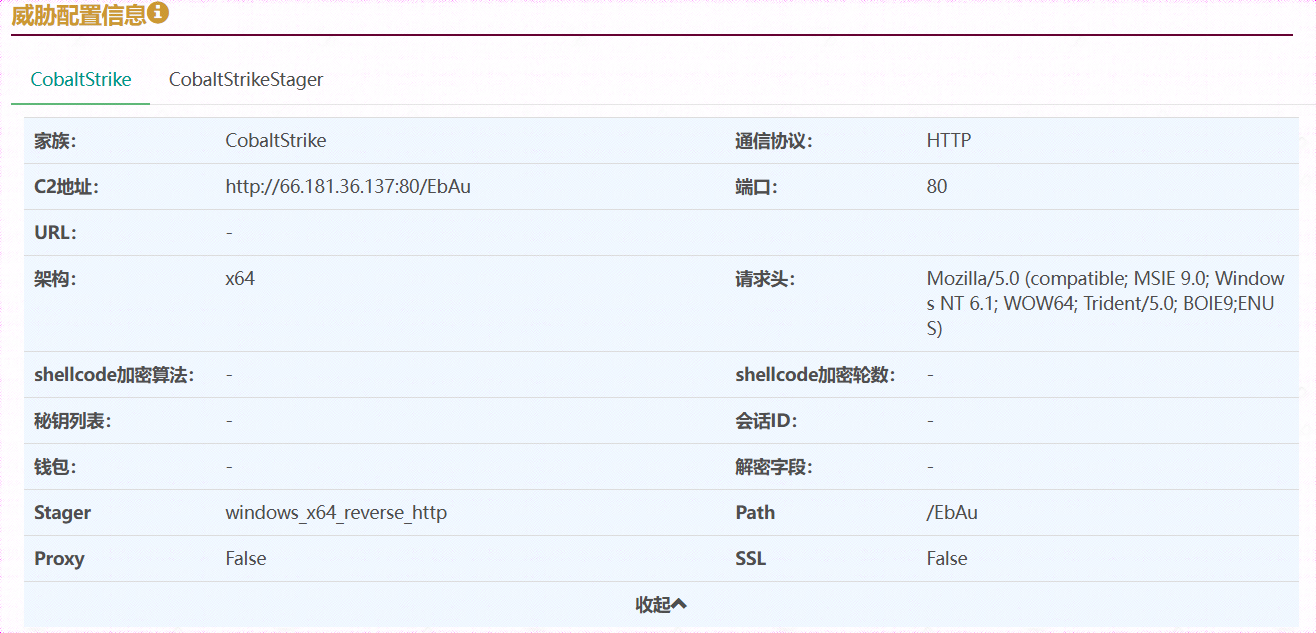Click the shellcode加密轮数 label
This screenshot has width=1316, height=633.
(x=815, y=375)
